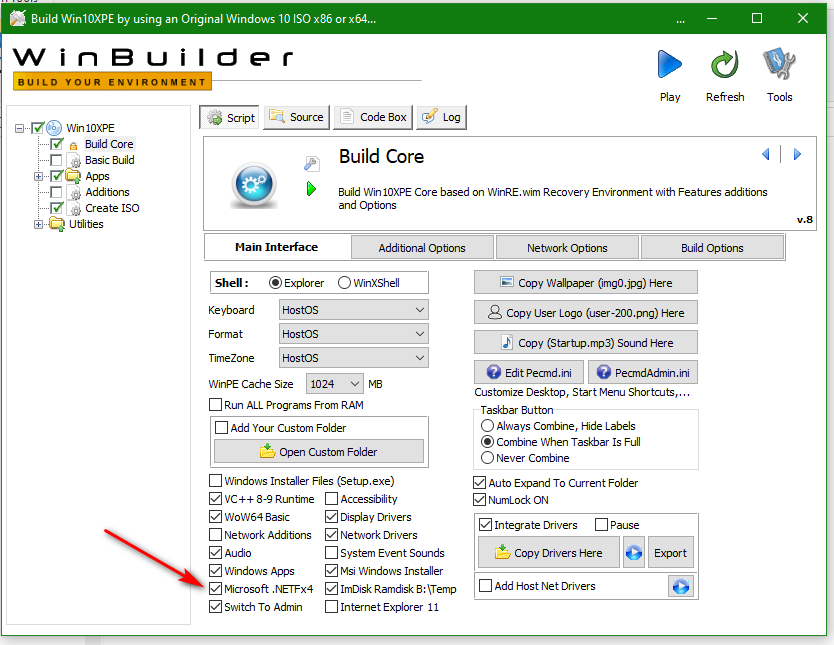This screenshot has height=645, width=834.
Task: Open the Format dropdown
Action: click(x=354, y=334)
